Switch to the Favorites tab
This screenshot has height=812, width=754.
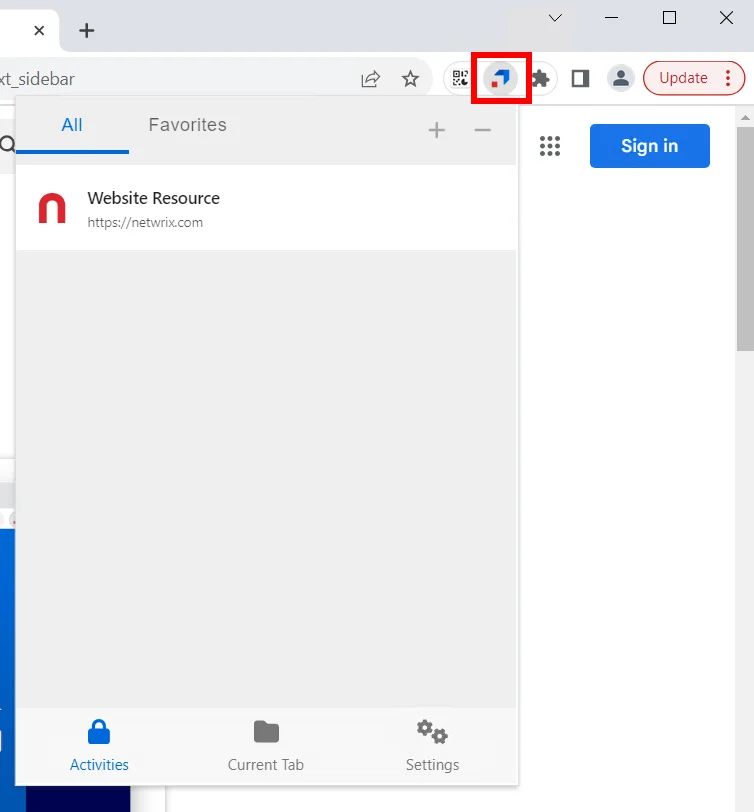[187, 125]
